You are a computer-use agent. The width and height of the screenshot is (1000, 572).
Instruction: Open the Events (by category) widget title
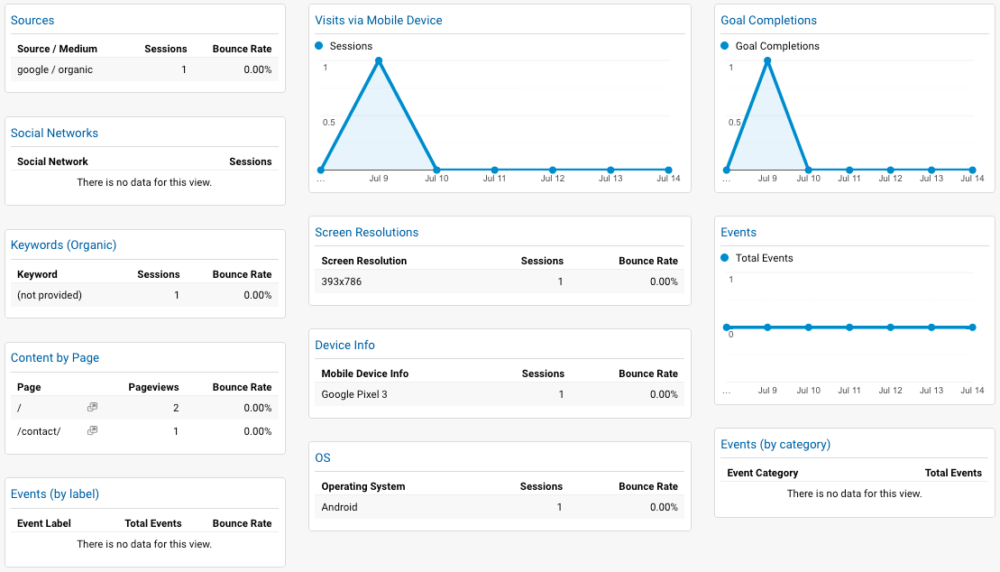tap(775, 444)
